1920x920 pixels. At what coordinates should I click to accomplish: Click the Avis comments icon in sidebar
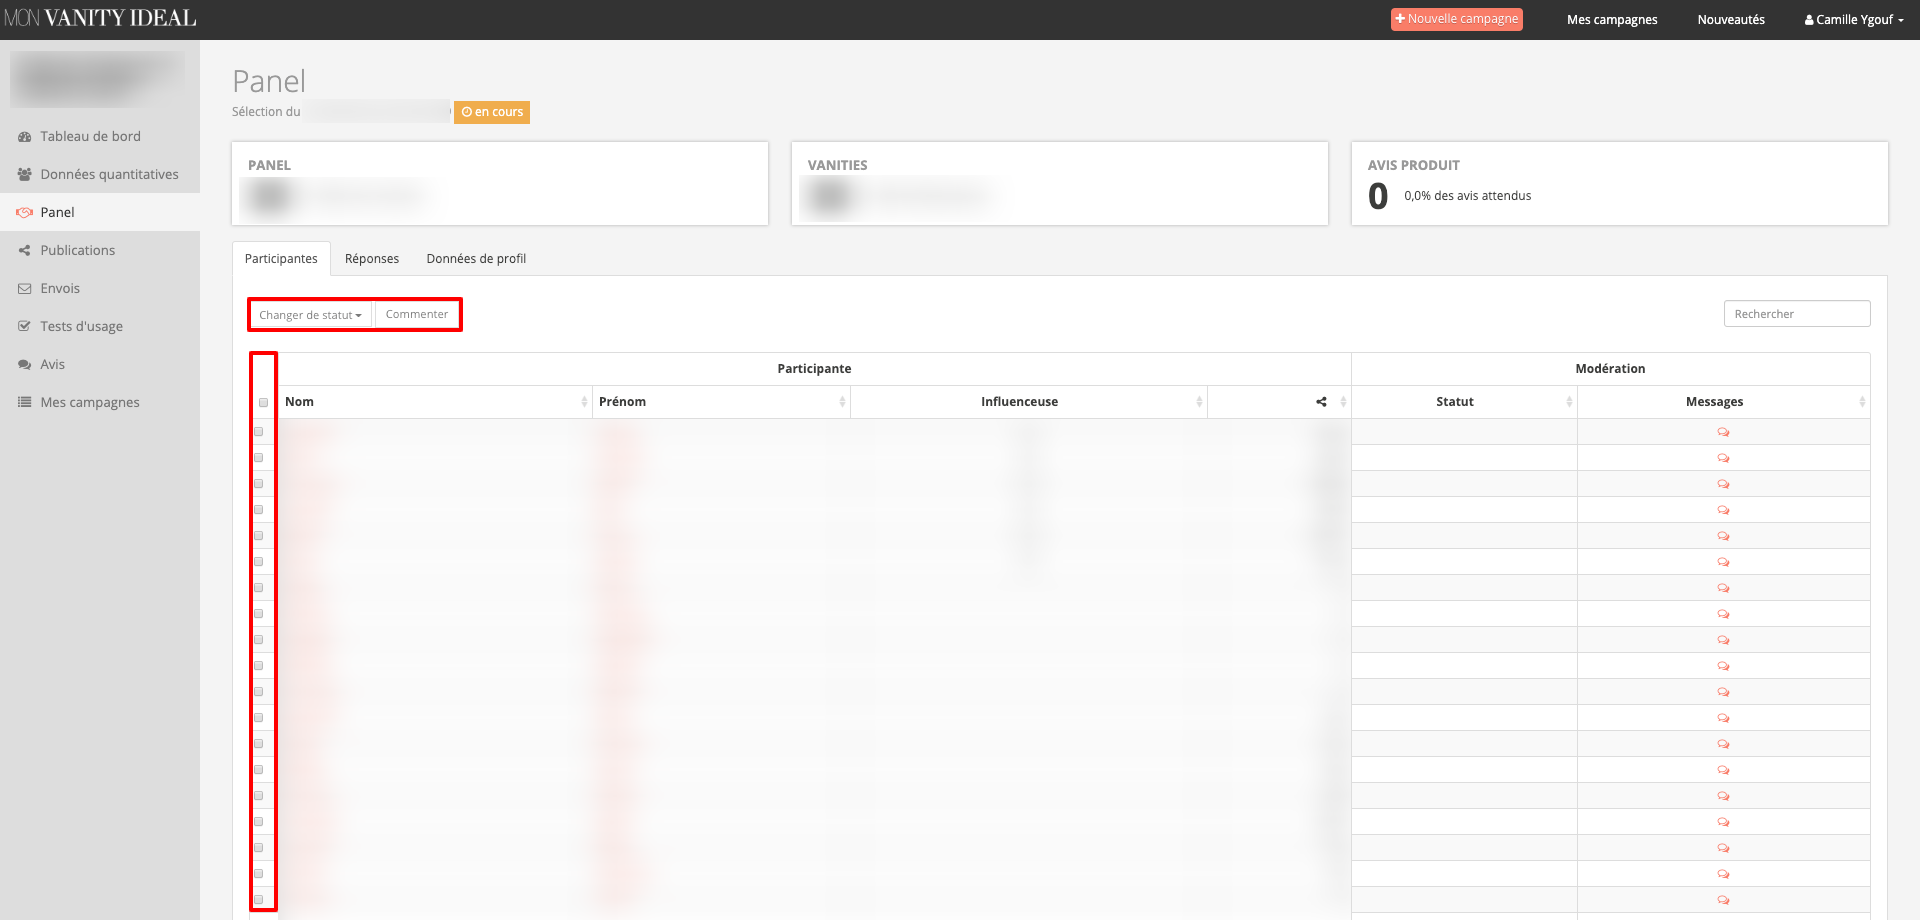coord(25,365)
